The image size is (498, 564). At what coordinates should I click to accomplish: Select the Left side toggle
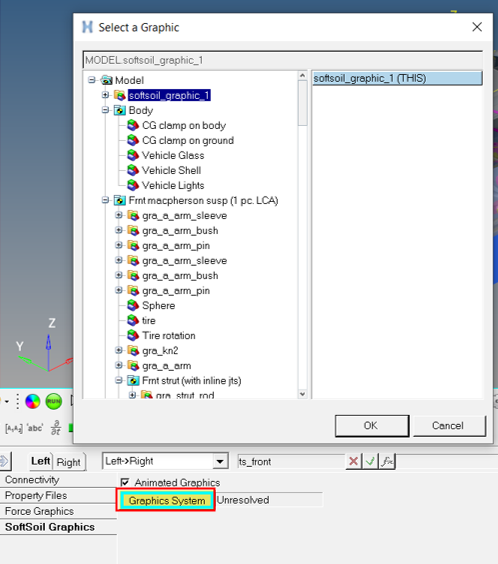pos(40,461)
